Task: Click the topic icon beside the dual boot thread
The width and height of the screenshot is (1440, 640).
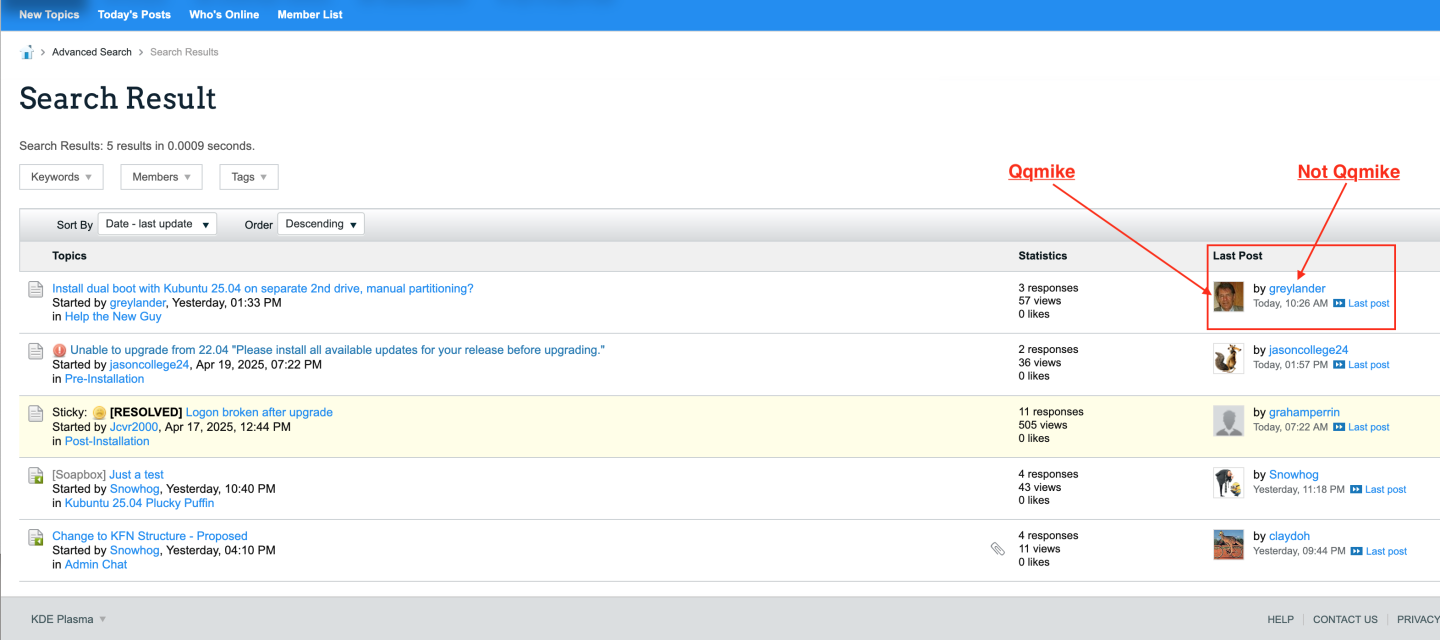Action: [x=35, y=289]
